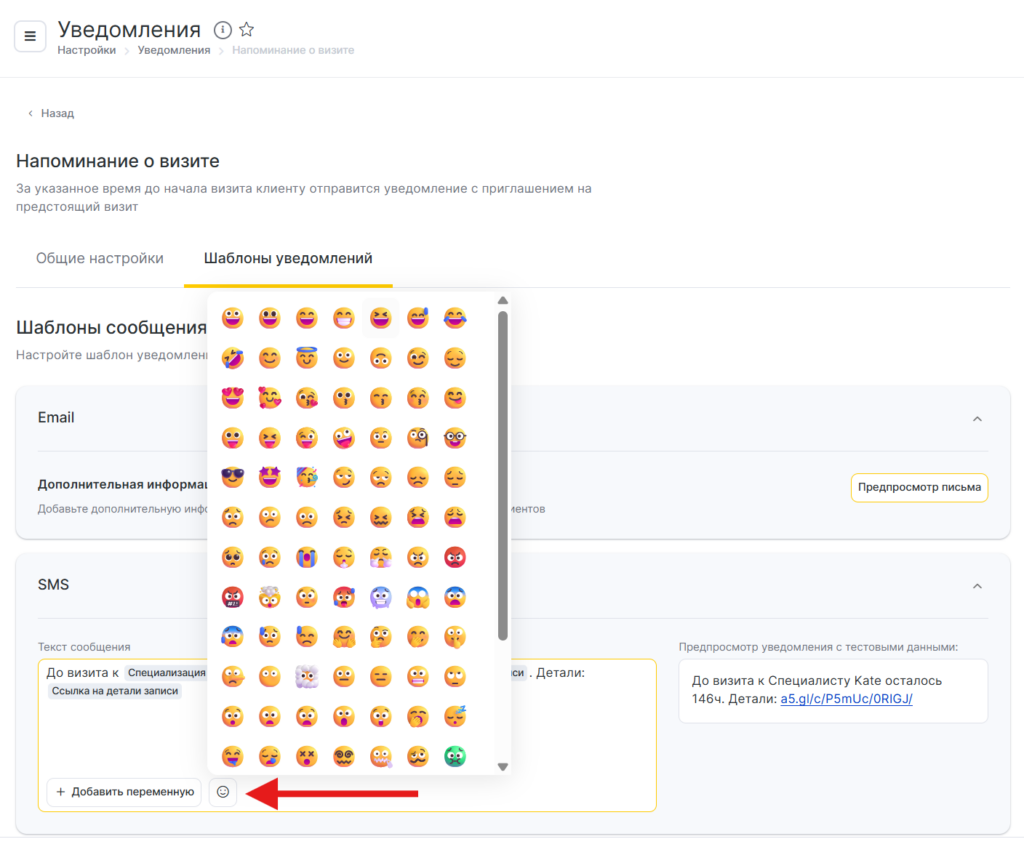Pick the smiling face with halo emoji
Viewport: 1024px width, 855px height.
306,358
